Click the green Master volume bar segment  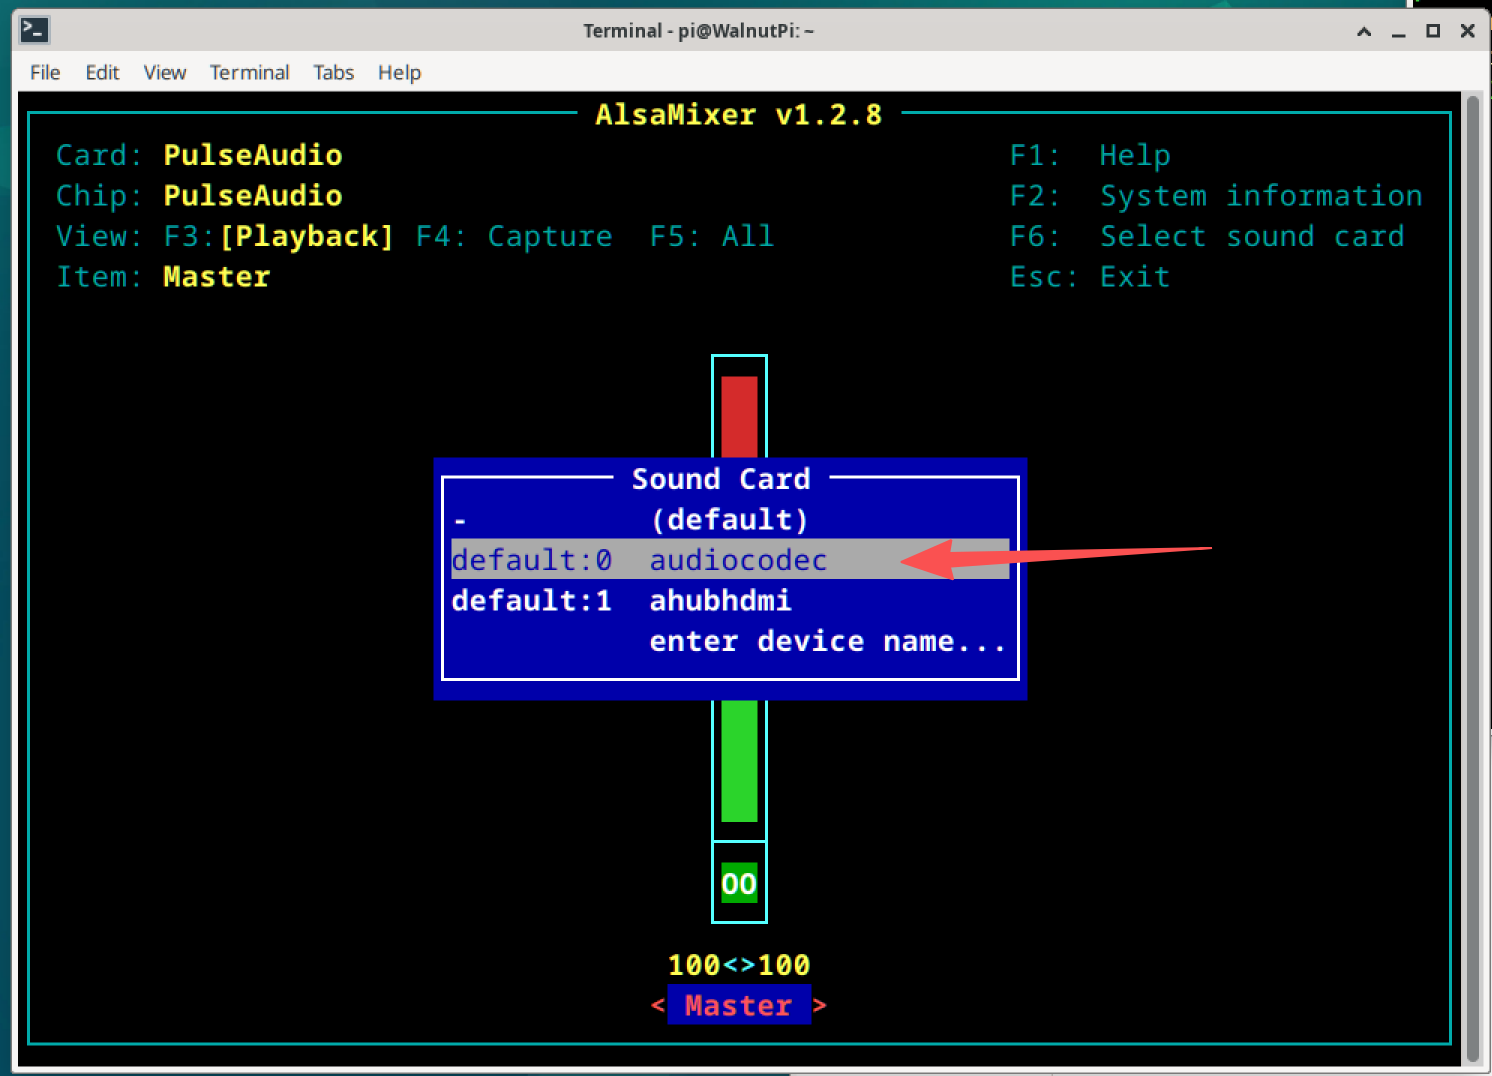739,761
